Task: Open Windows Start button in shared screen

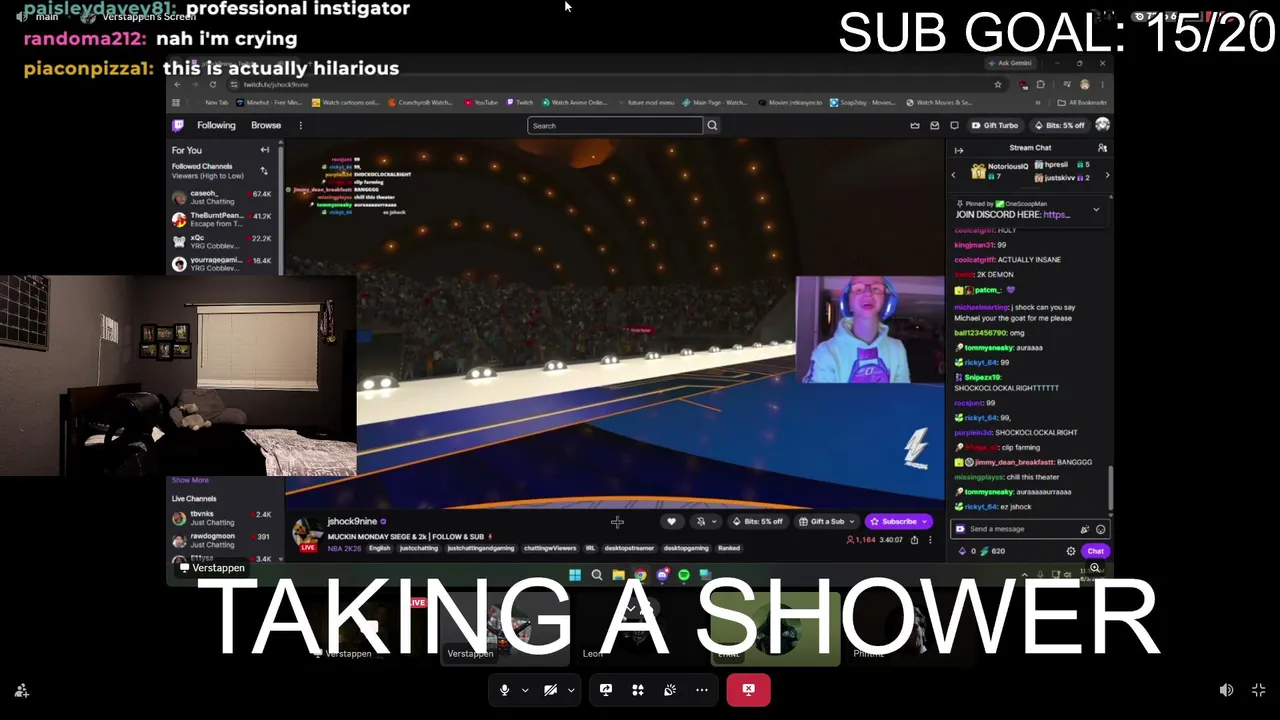Action: (x=575, y=575)
